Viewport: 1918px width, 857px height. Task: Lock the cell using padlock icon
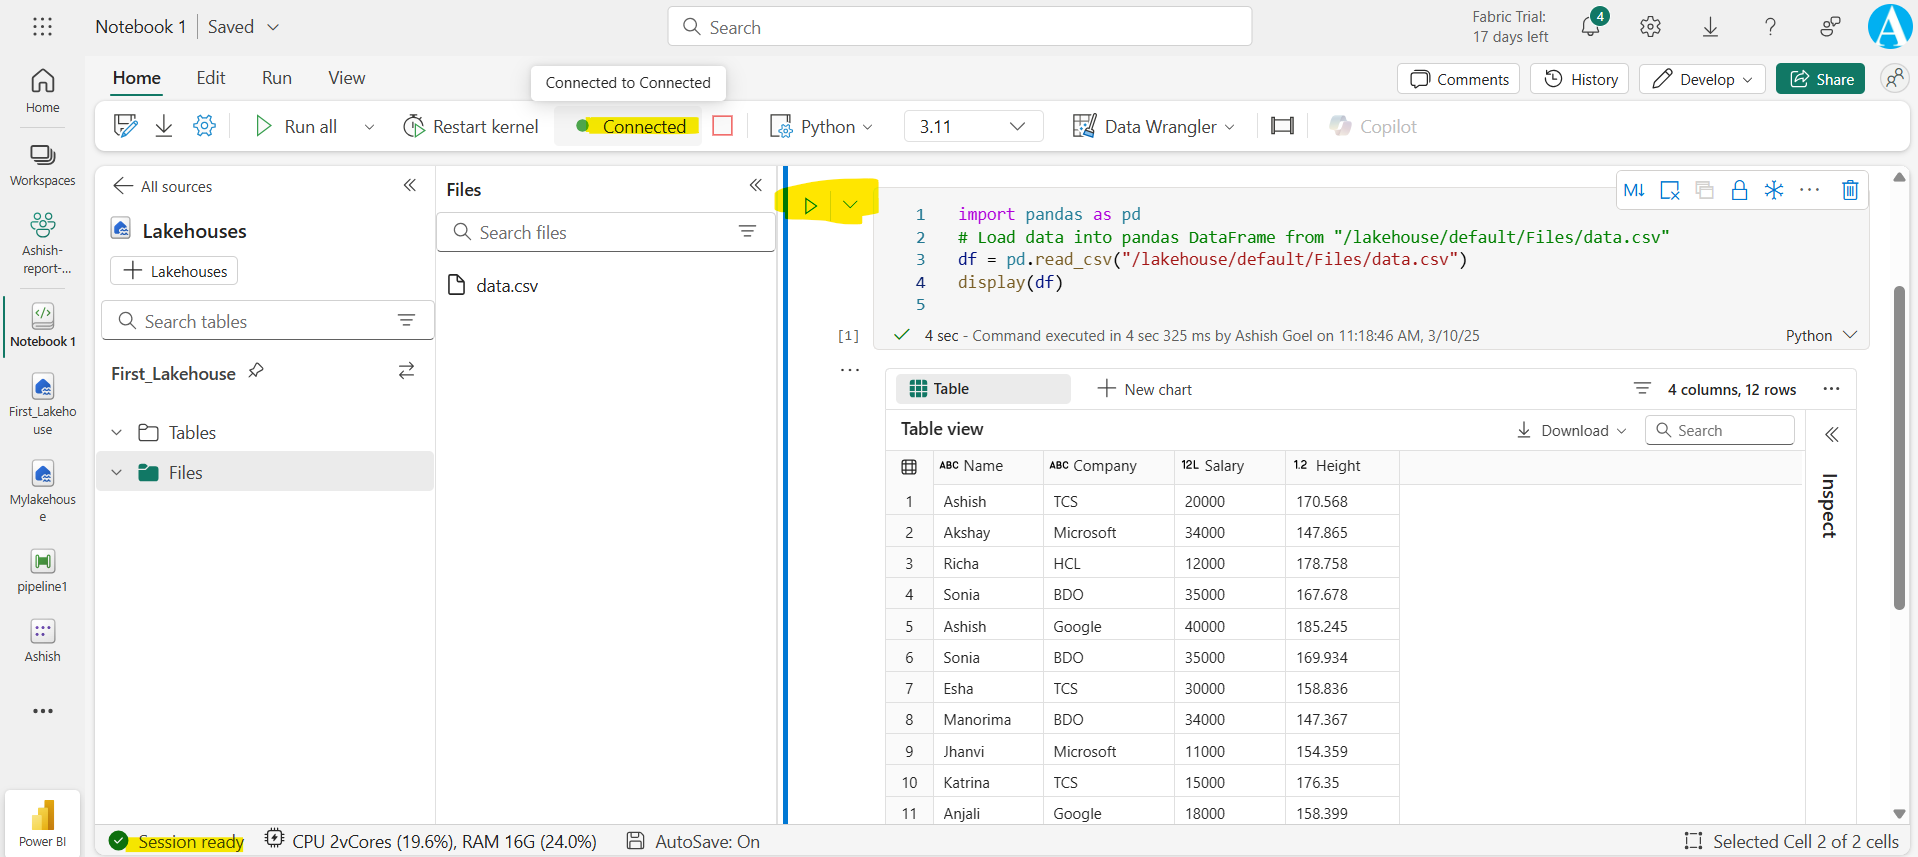pos(1739,190)
